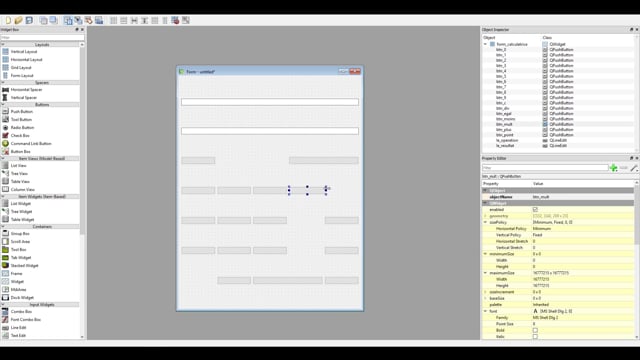
Task: Check the Italic font checkbox
Action: coord(535,337)
